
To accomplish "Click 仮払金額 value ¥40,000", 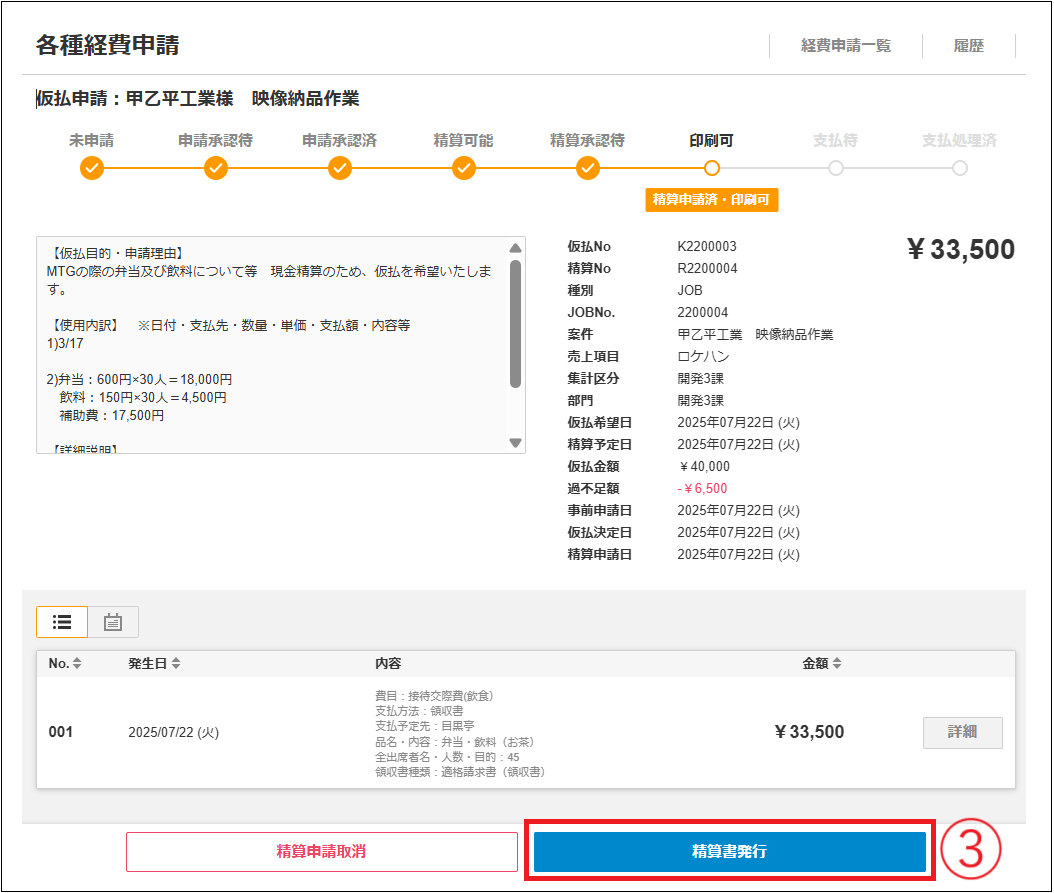I will pos(704,466).
